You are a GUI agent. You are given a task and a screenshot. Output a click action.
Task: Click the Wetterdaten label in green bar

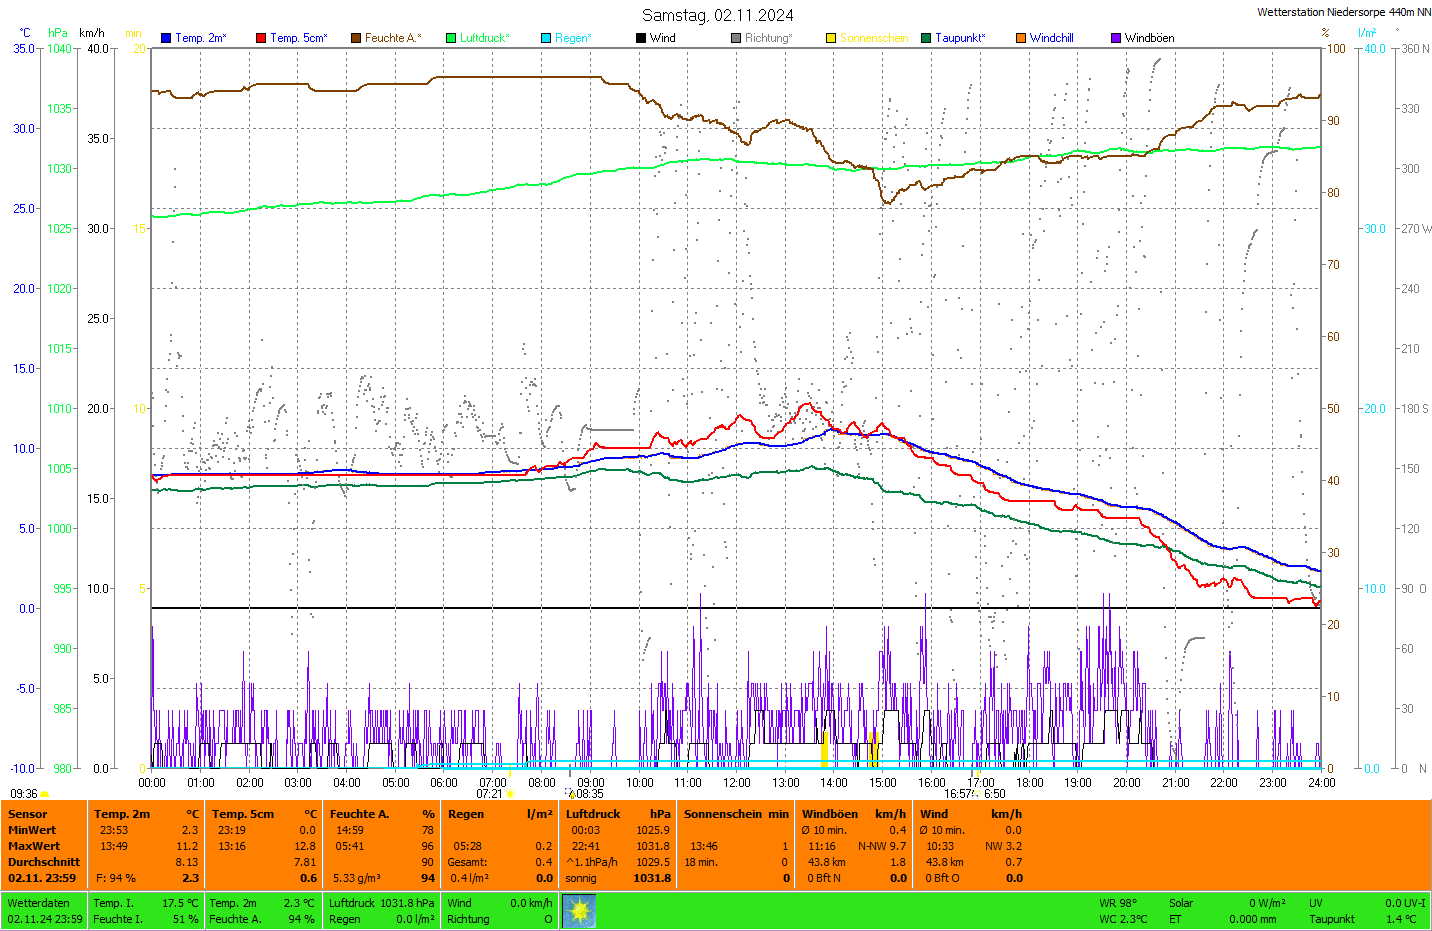coord(39,903)
